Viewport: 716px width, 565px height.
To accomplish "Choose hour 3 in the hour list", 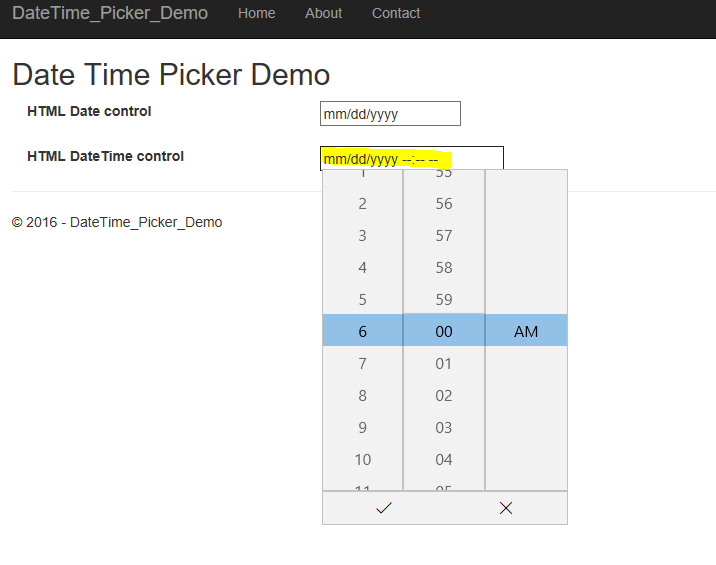I will tap(363, 236).
